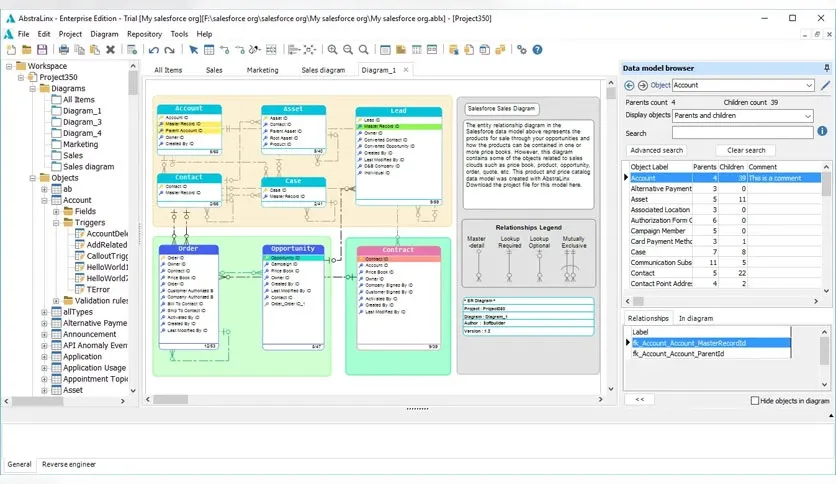Click the blue info icon beside Search
The height and width of the screenshot is (484, 836).
[x=822, y=131]
